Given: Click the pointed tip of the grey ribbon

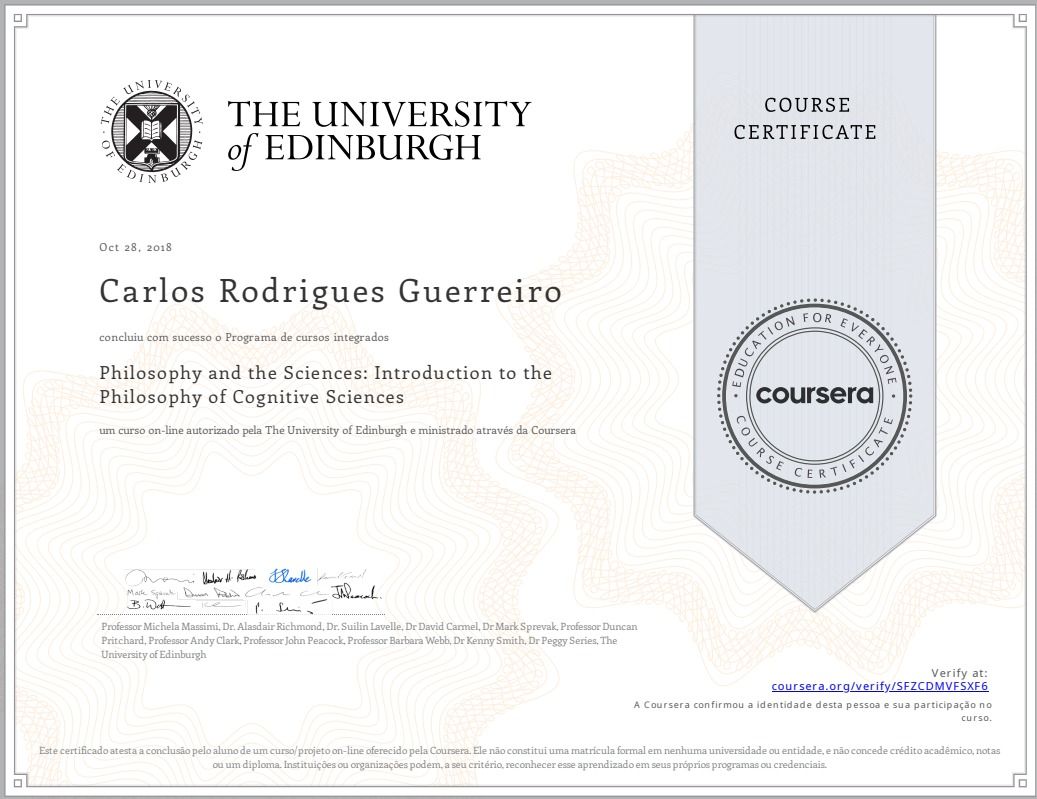Looking at the screenshot, I should (815, 604).
